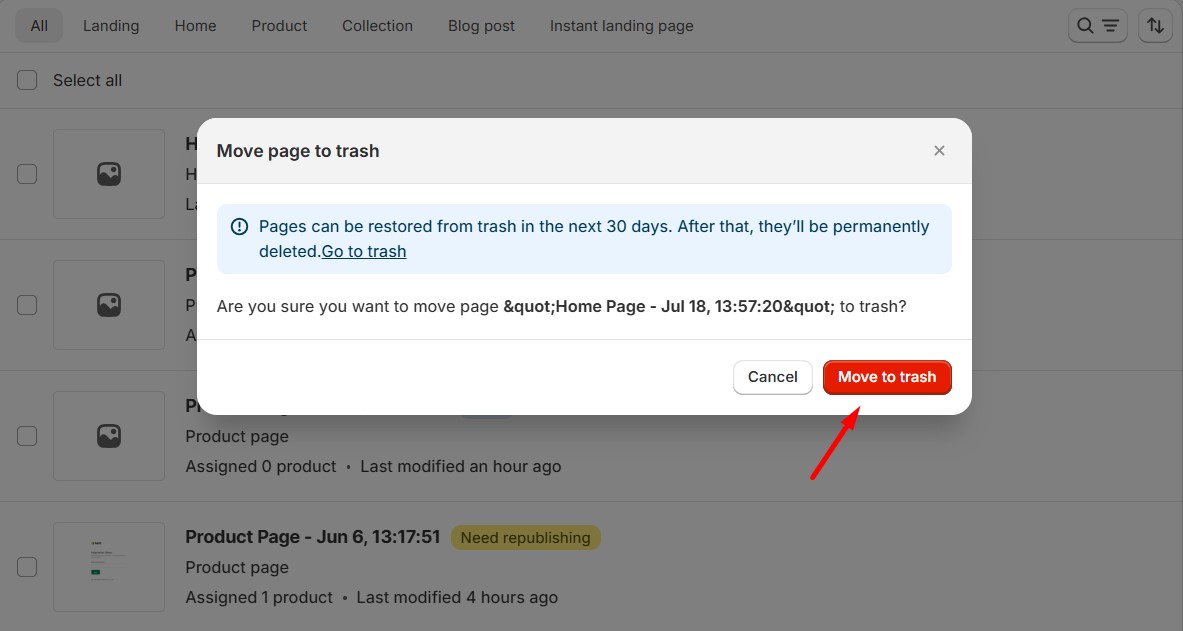
Task: Confirm with the red Move to trash button
Action: (x=886, y=377)
